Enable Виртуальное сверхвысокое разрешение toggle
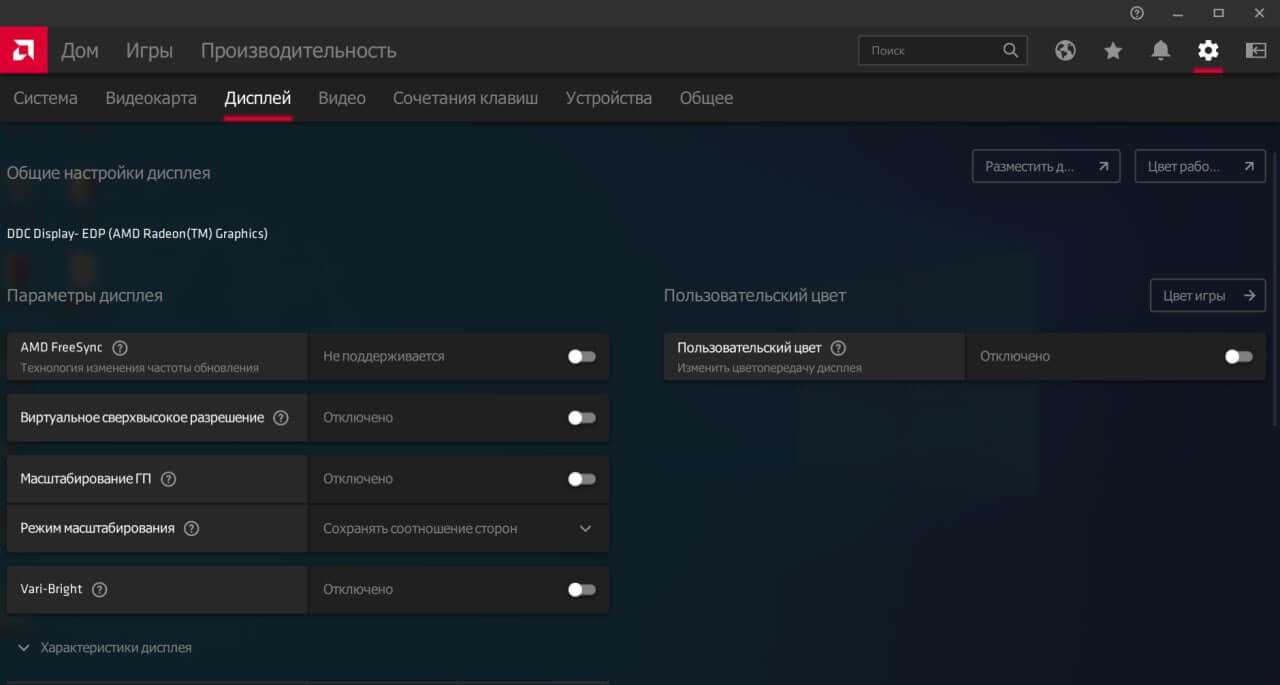 pos(581,418)
